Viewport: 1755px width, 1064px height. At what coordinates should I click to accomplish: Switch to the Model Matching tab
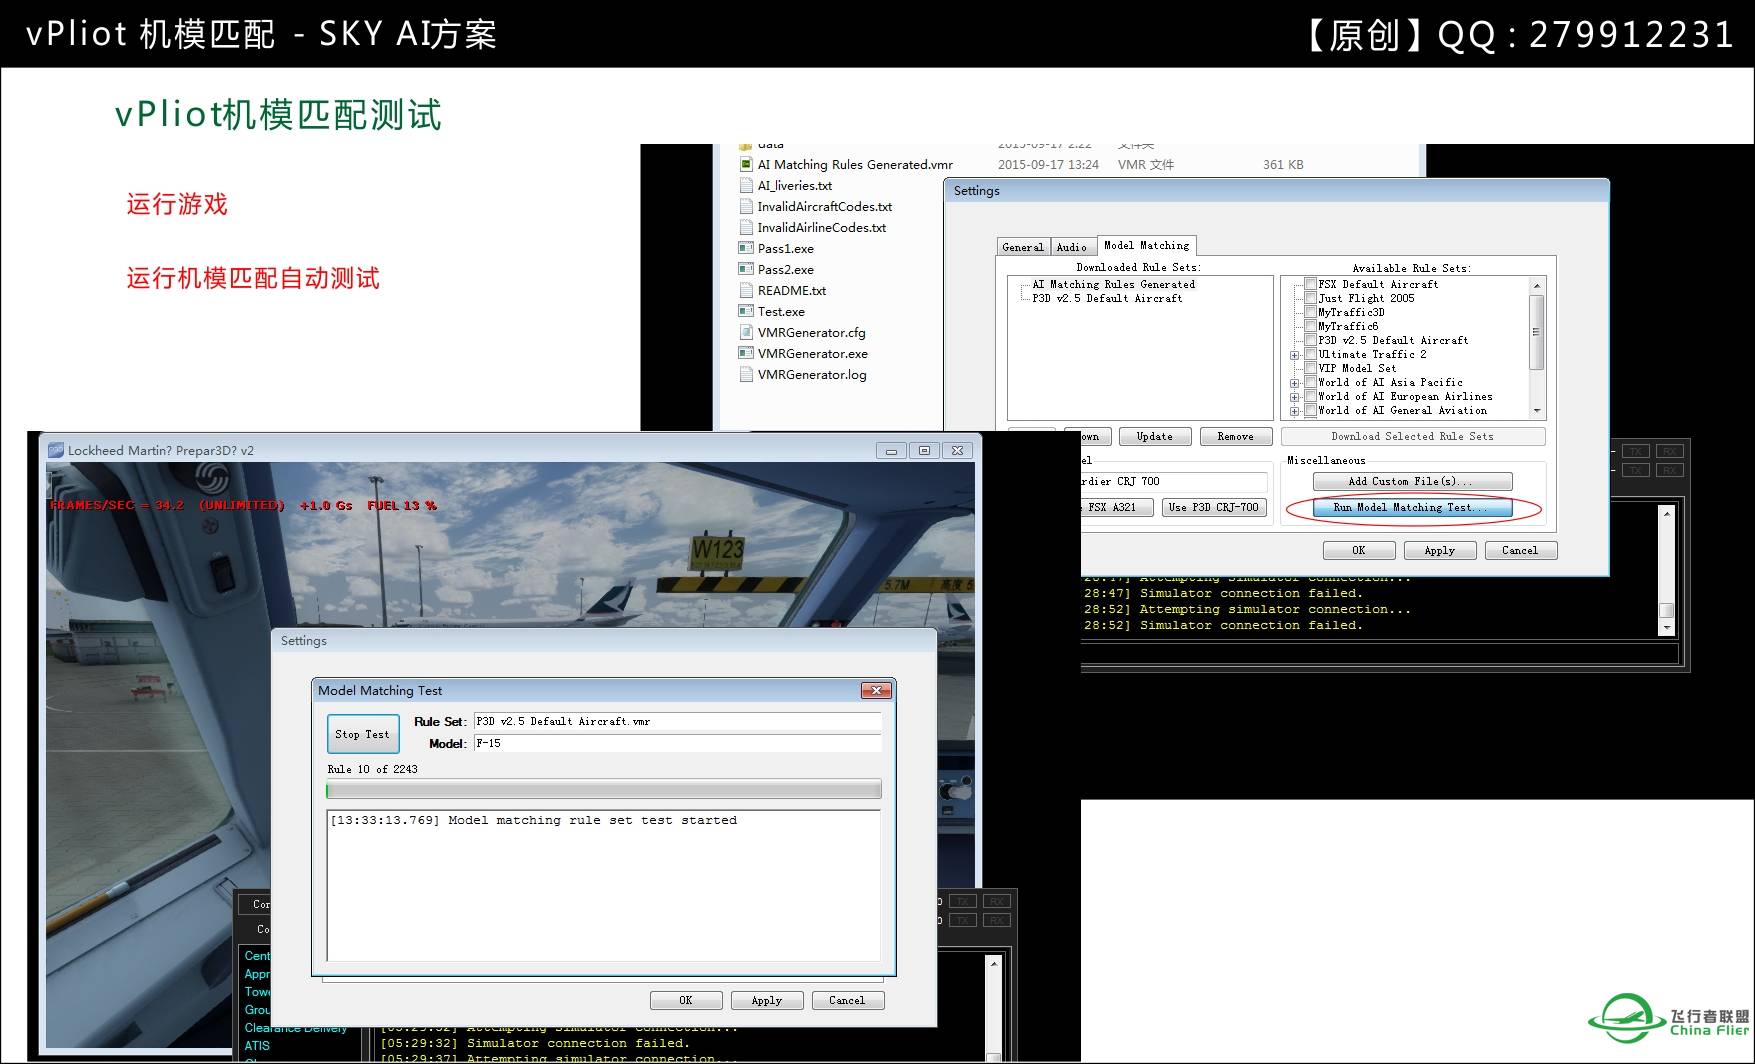tap(1146, 245)
